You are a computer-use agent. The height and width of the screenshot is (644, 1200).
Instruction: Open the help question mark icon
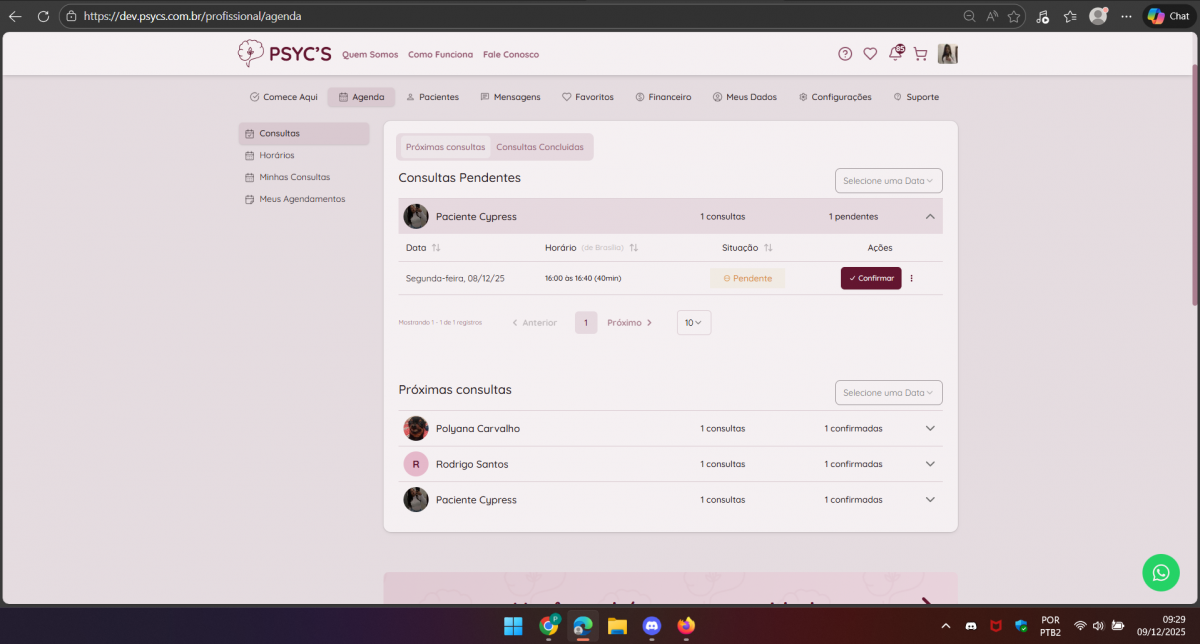pyautogui.click(x=845, y=54)
